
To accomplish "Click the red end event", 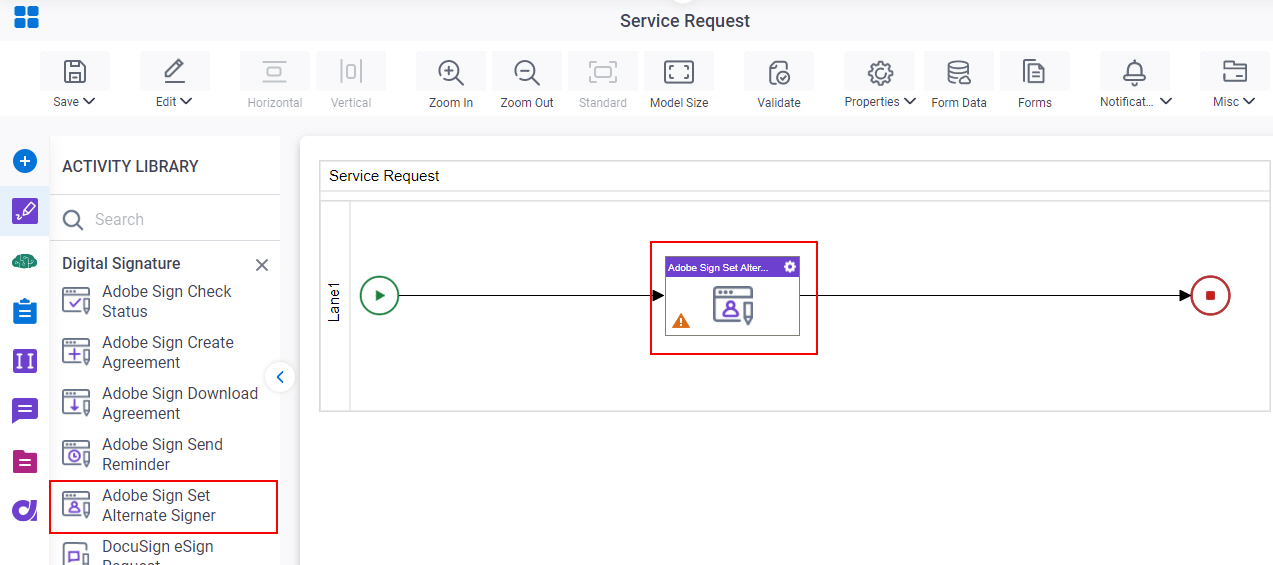I will click(1210, 295).
